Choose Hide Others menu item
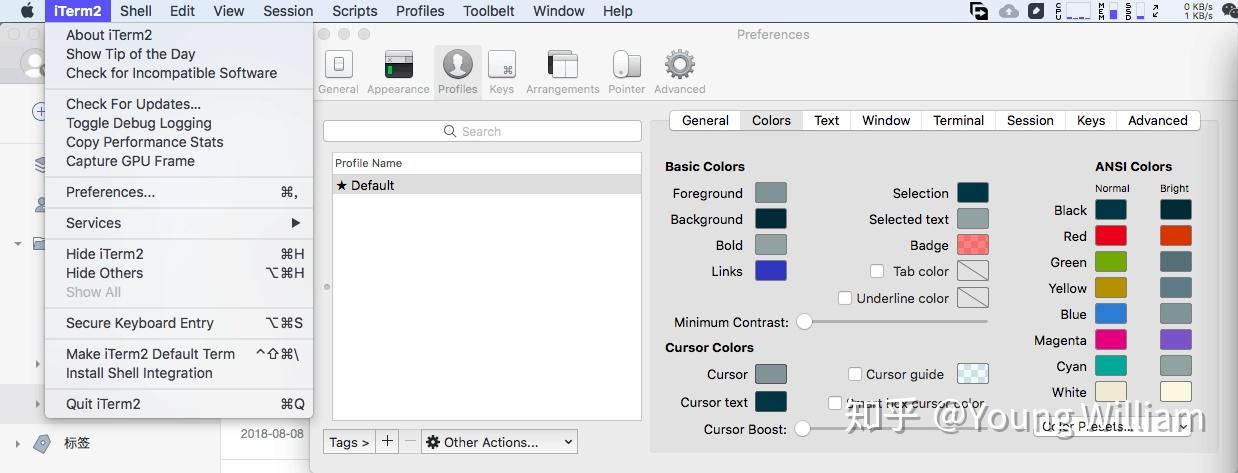1238x473 pixels. pos(179,273)
